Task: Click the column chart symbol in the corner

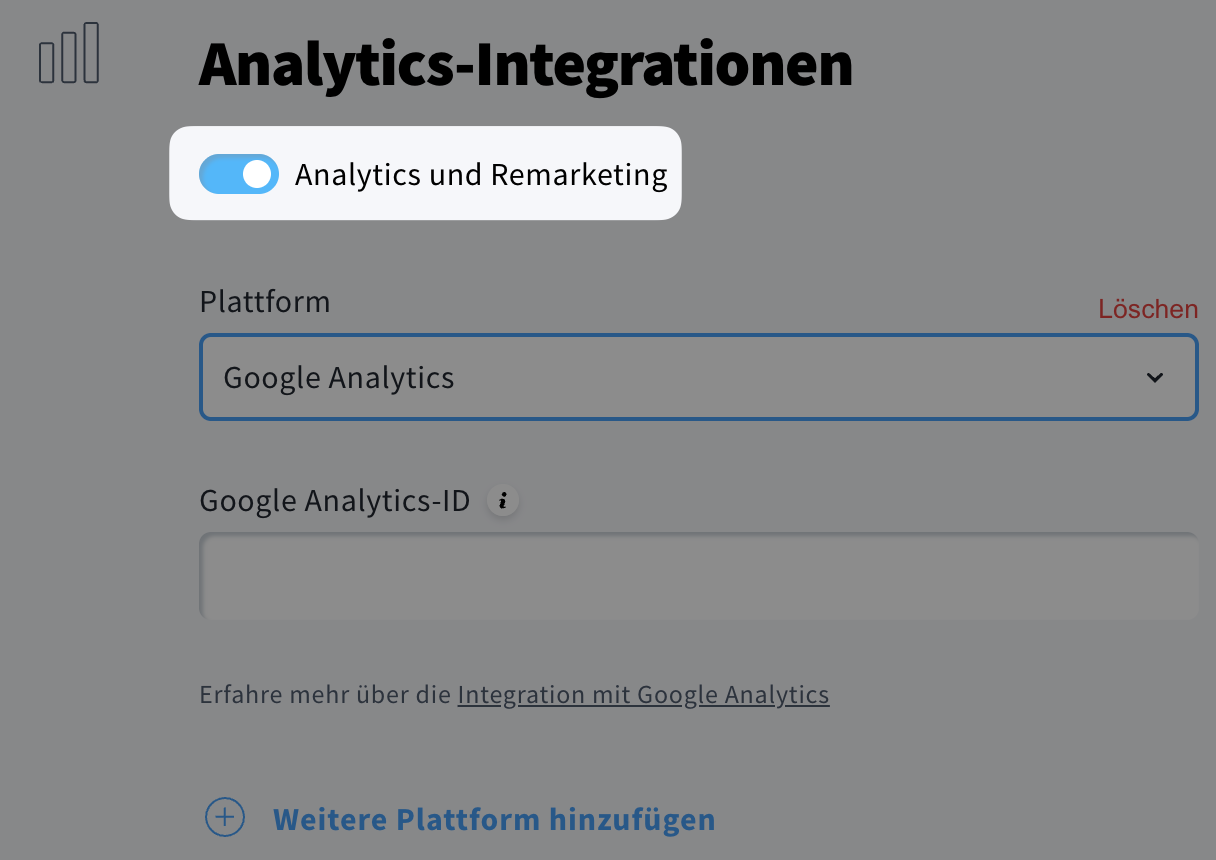Action: click(69, 54)
